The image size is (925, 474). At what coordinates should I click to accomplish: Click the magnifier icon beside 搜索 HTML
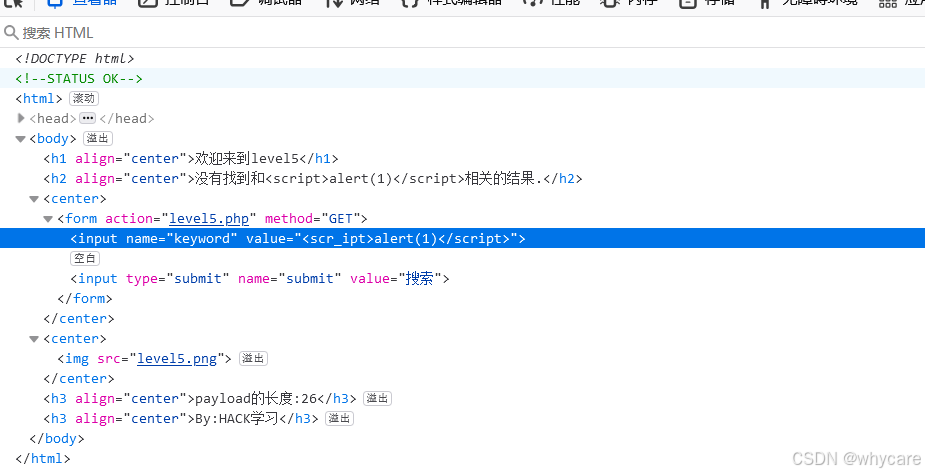[x=11, y=32]
